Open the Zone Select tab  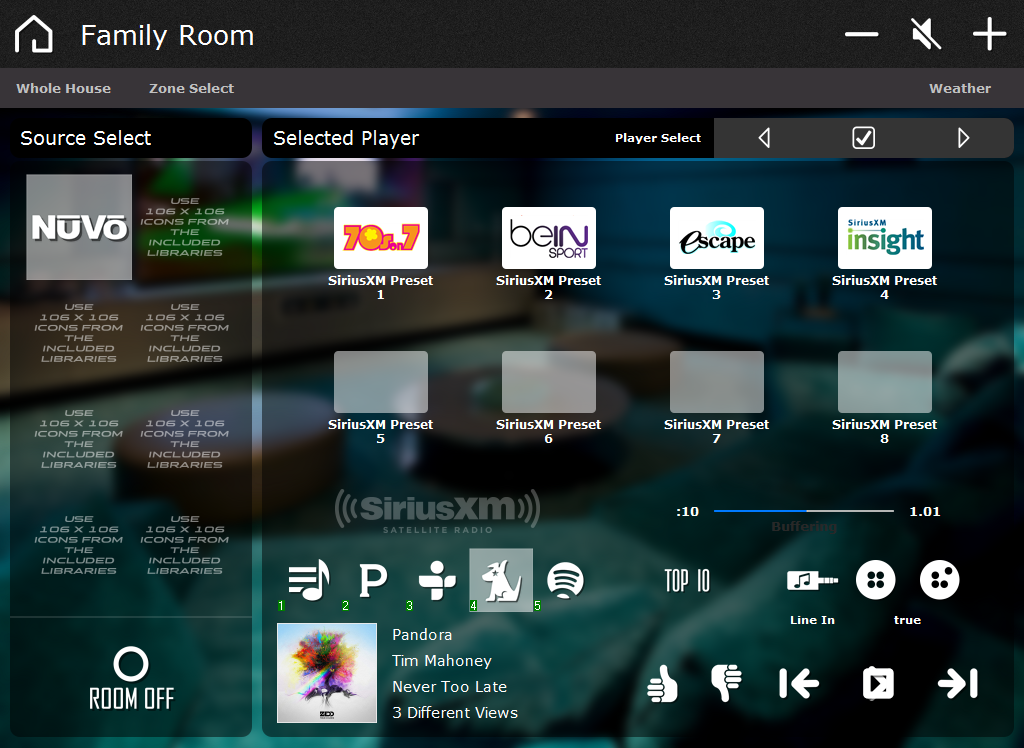point(191,88)
